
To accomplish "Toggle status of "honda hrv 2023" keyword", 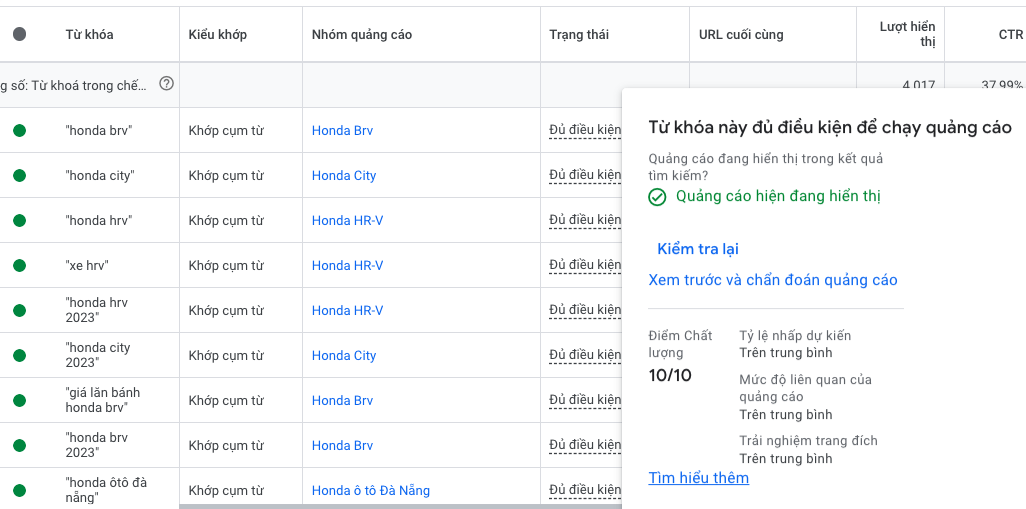I will tap(19, 310).
